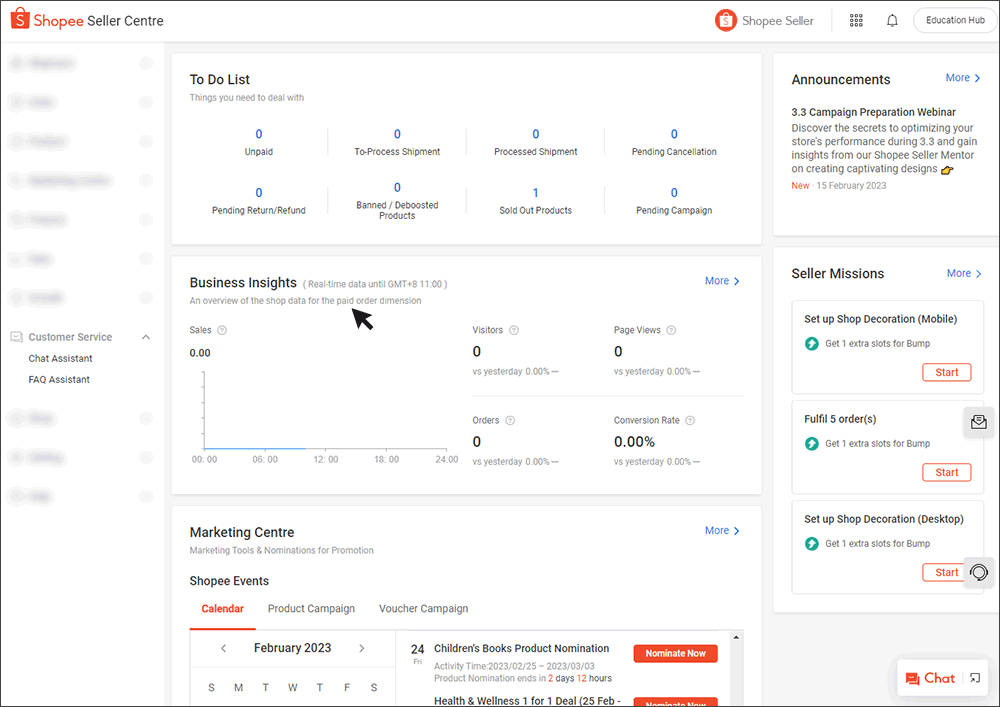Expand the Chat window with popout icon
This screenshot has height=707, width=1000.
pos(975,678)
